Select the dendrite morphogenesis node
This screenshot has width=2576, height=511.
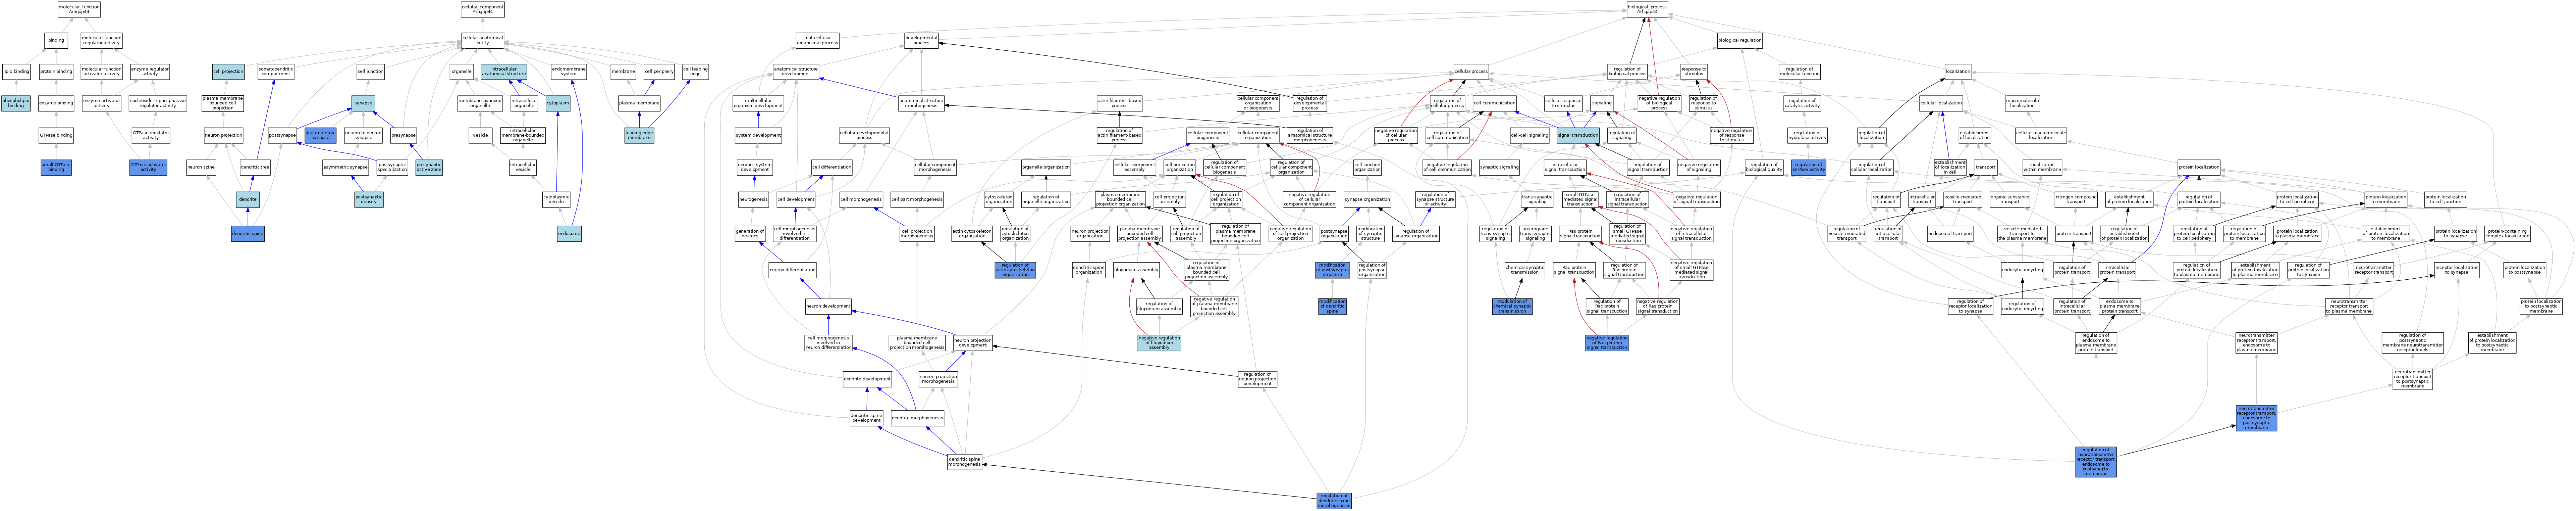point(917,418)
